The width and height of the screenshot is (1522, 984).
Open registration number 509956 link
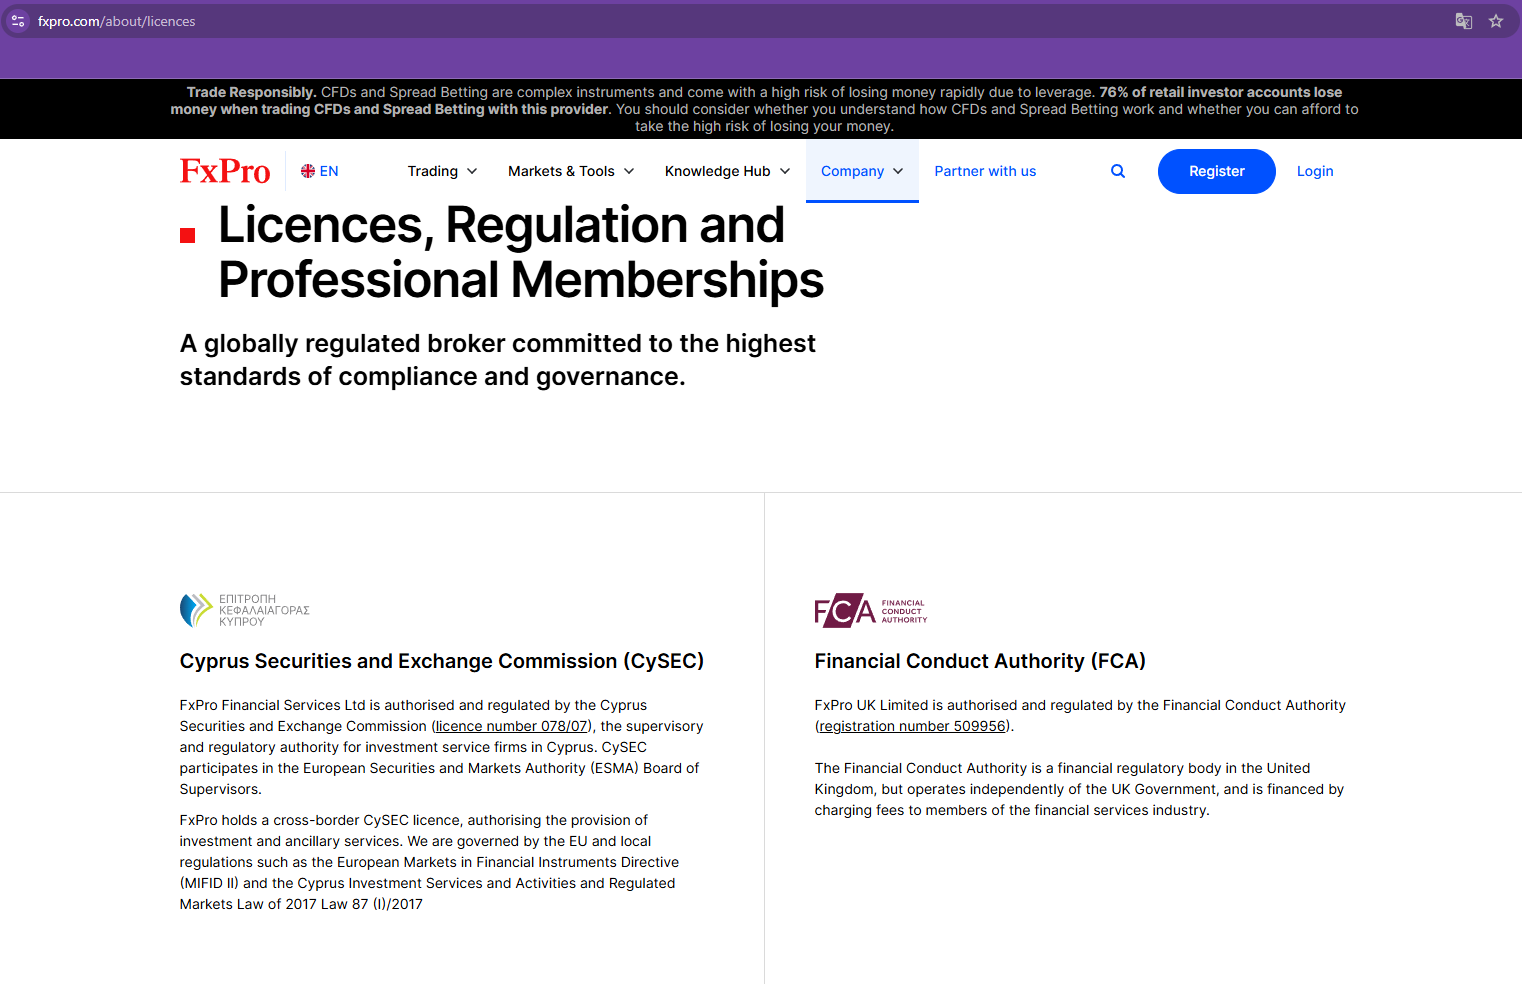[x=912, y=726]
